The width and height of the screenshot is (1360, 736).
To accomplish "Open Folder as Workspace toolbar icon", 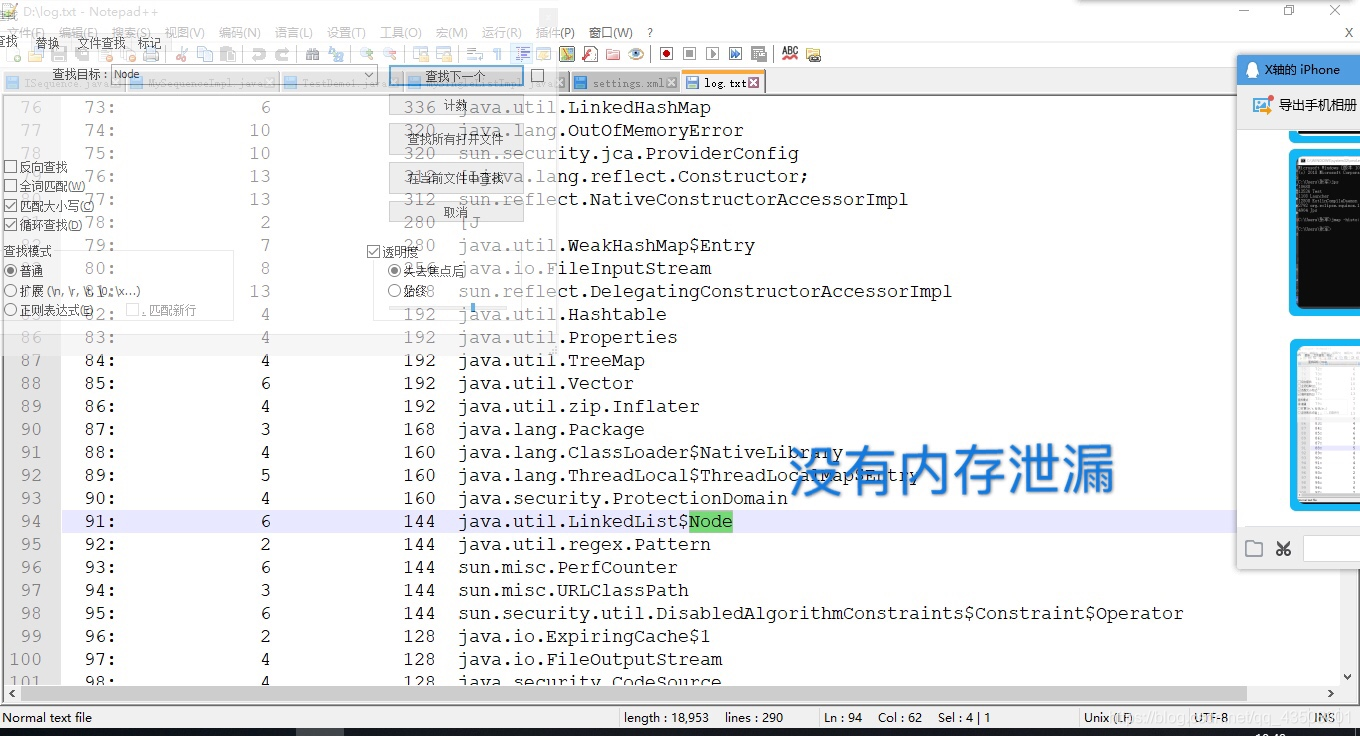I will click(x=613, y=54).
